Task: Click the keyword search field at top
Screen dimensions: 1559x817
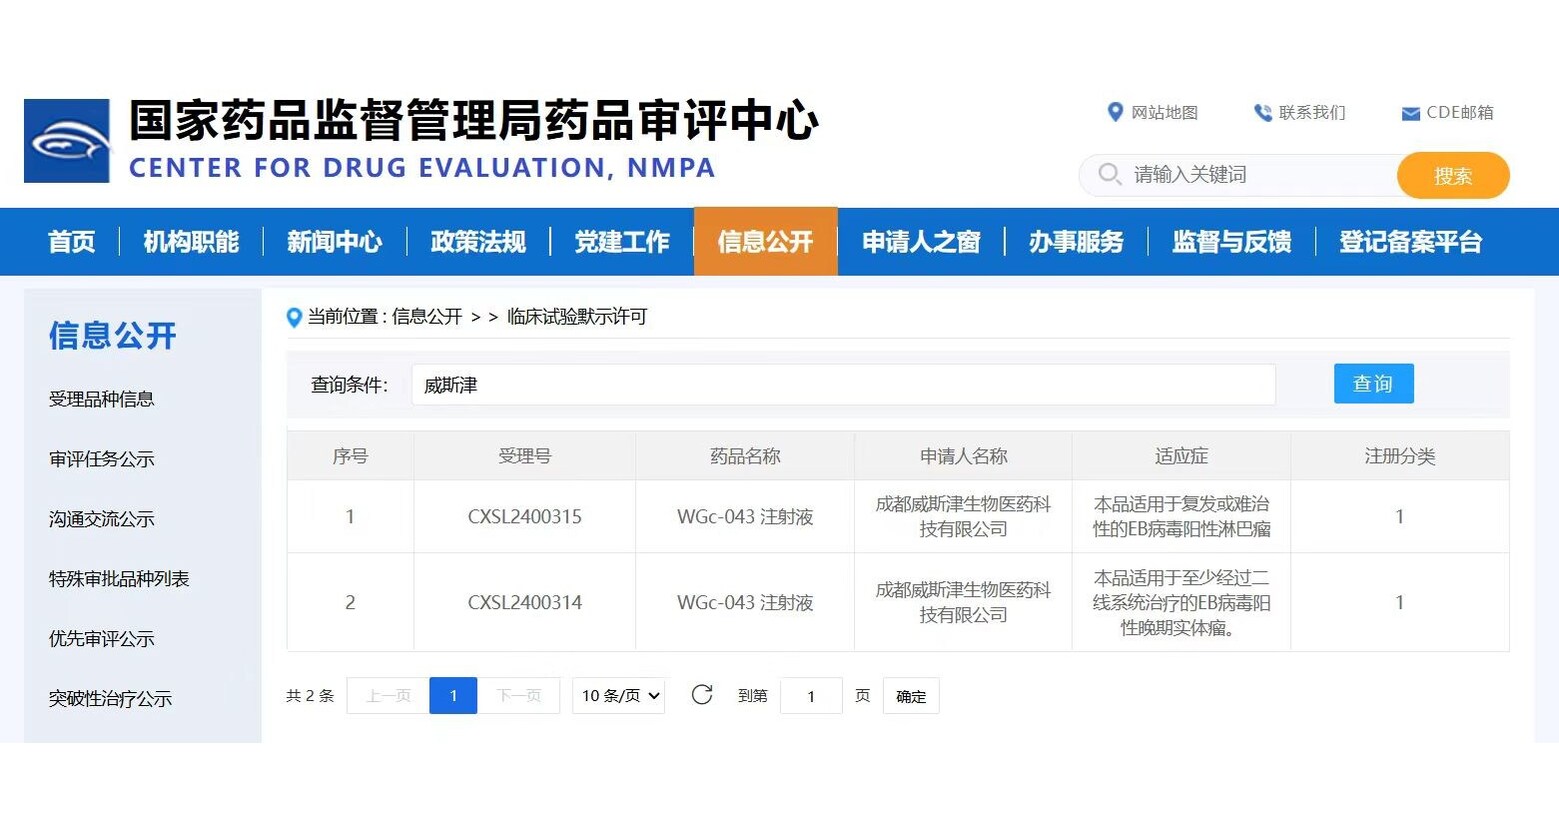Action: point(1260,175)
